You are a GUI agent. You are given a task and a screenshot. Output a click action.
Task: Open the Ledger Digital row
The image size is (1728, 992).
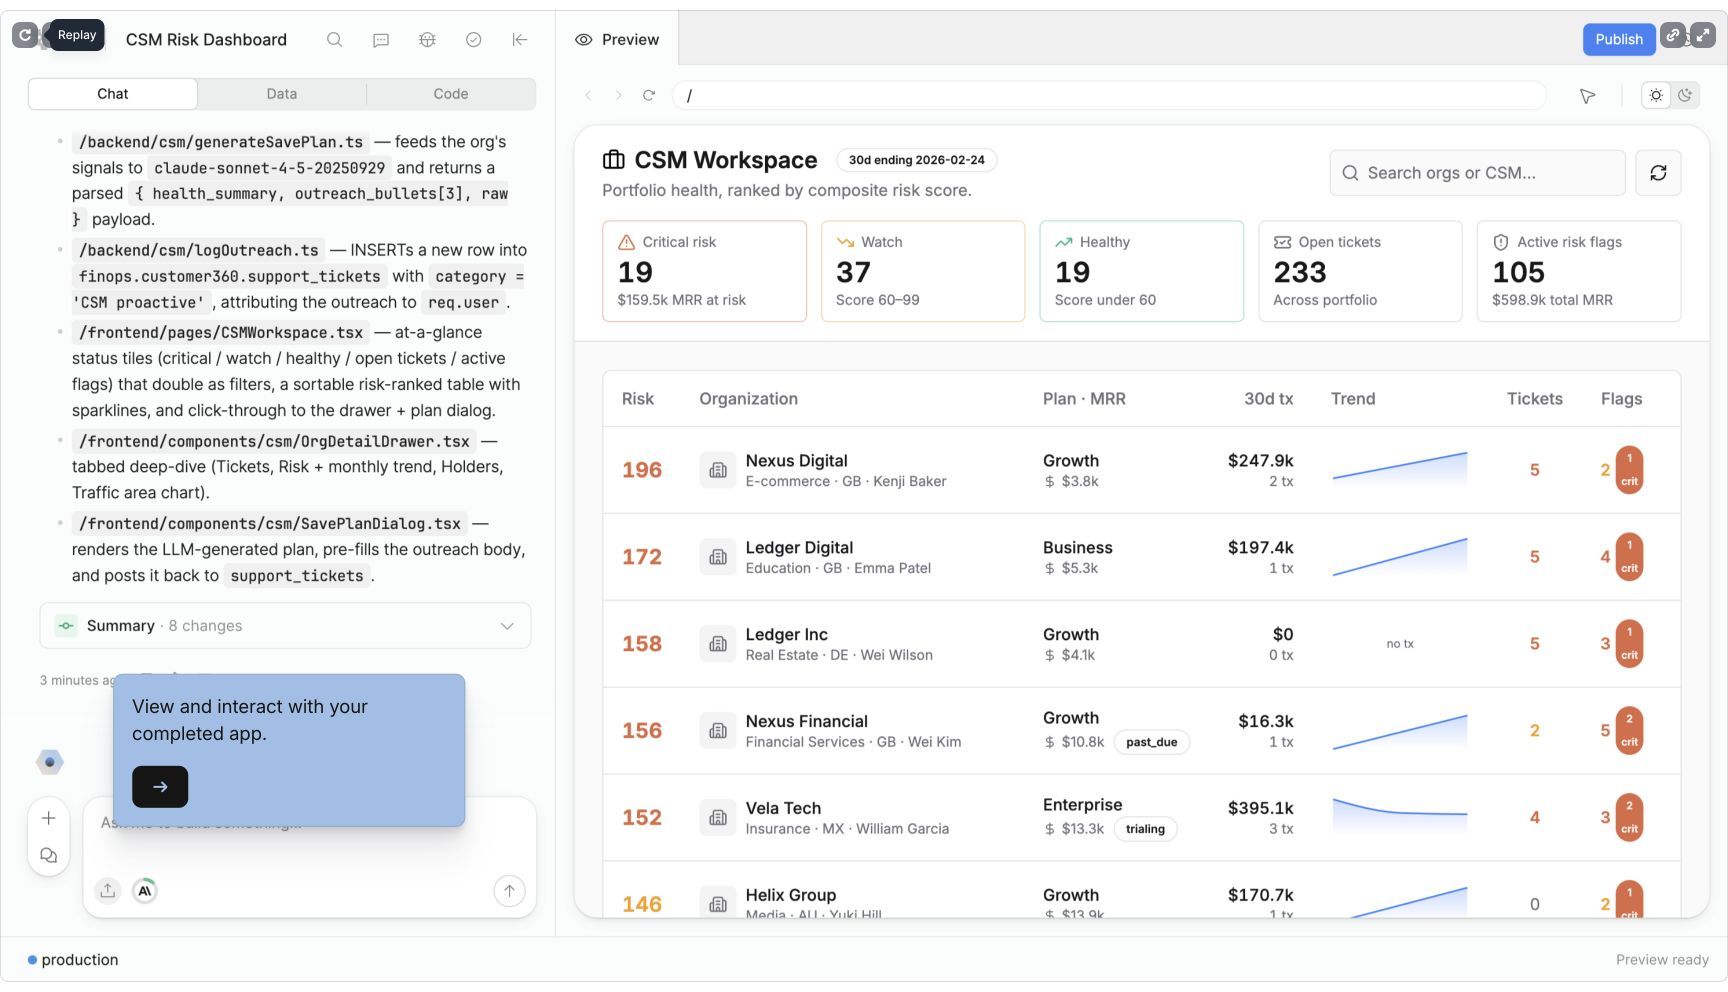(1141, 557)
